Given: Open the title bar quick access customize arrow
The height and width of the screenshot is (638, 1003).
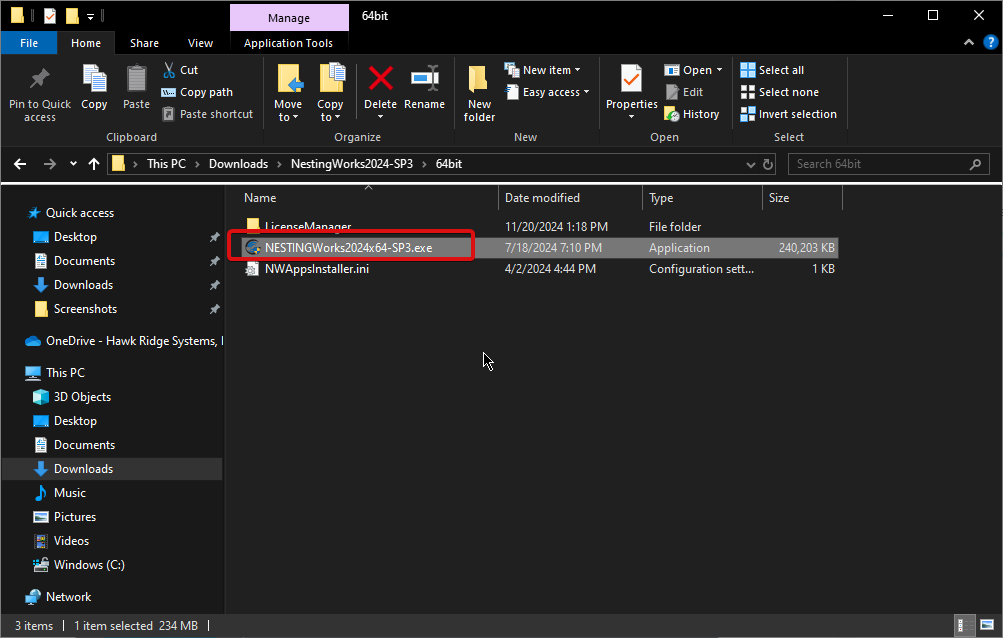Looking at the screenshot, I should pos(90,17).
